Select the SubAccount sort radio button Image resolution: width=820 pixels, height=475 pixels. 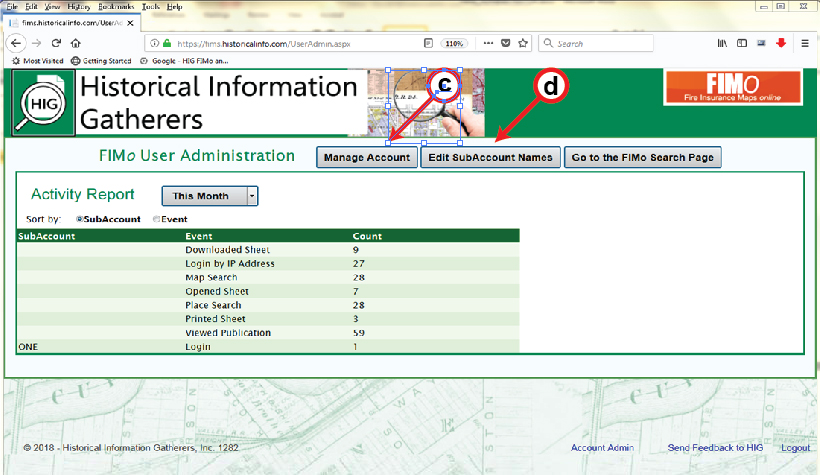pos(80,219)
